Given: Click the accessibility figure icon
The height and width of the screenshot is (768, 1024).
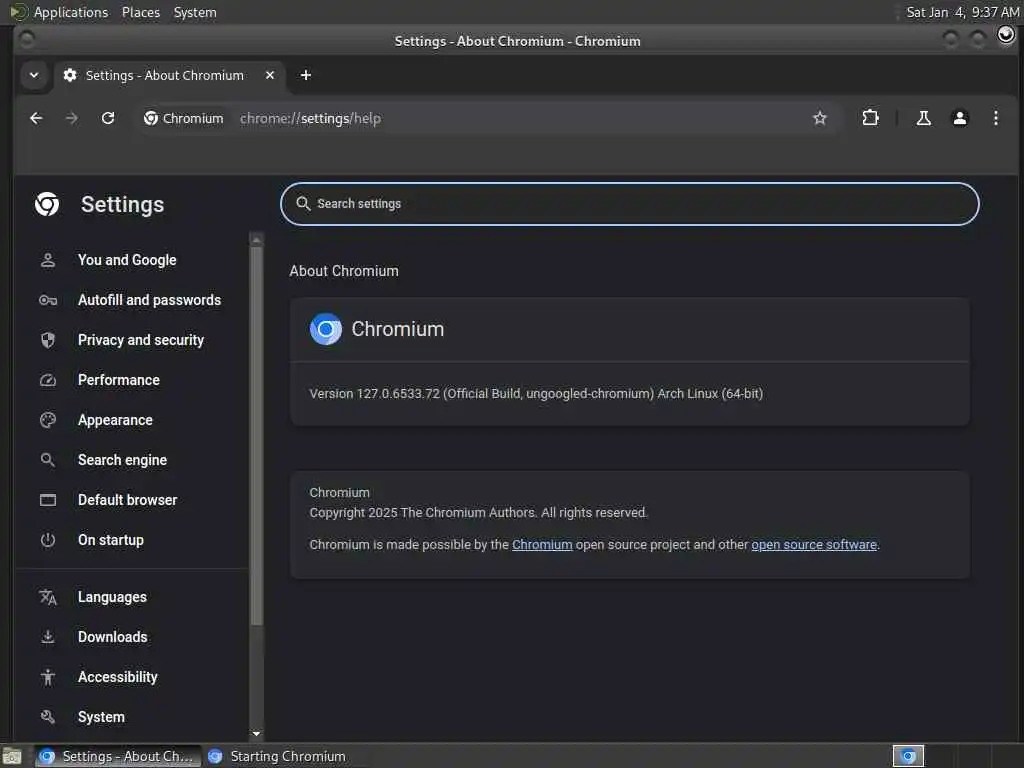Looking at the screenshot, I should coord(48,677).
